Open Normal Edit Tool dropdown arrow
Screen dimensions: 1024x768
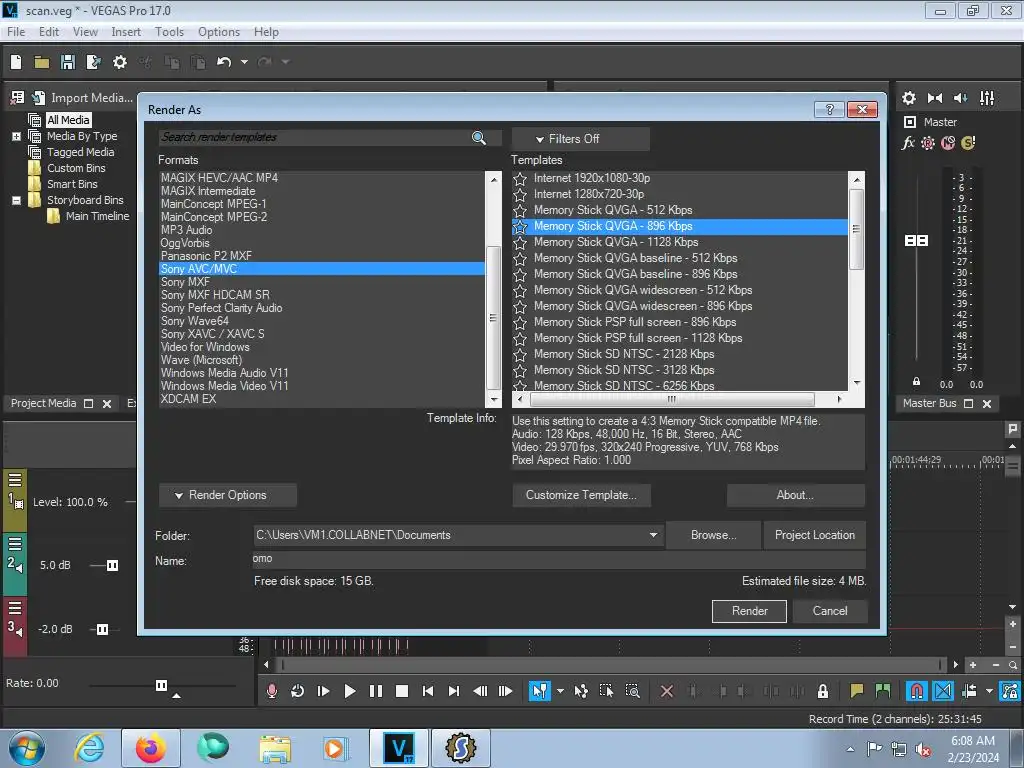pos(560,691)
